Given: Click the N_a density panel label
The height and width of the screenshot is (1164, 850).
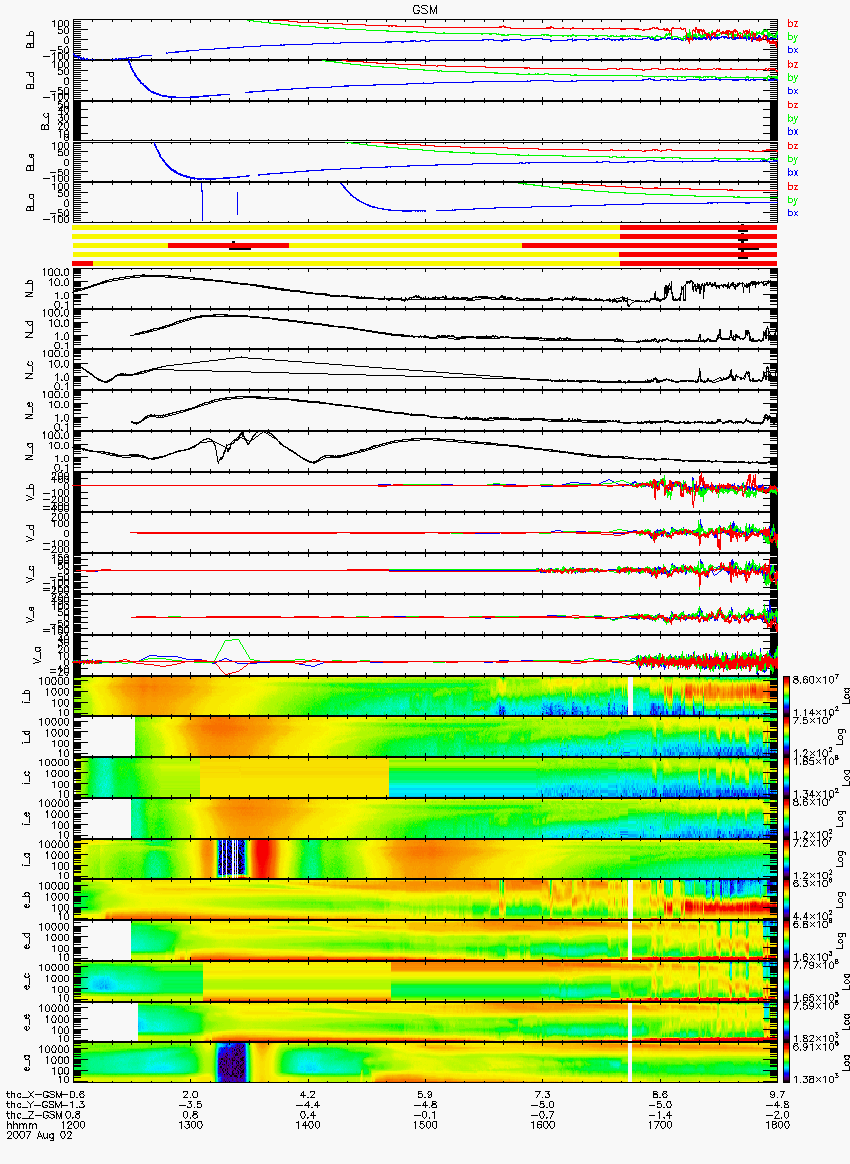Looking at the screenshot, I should (30, 451).
